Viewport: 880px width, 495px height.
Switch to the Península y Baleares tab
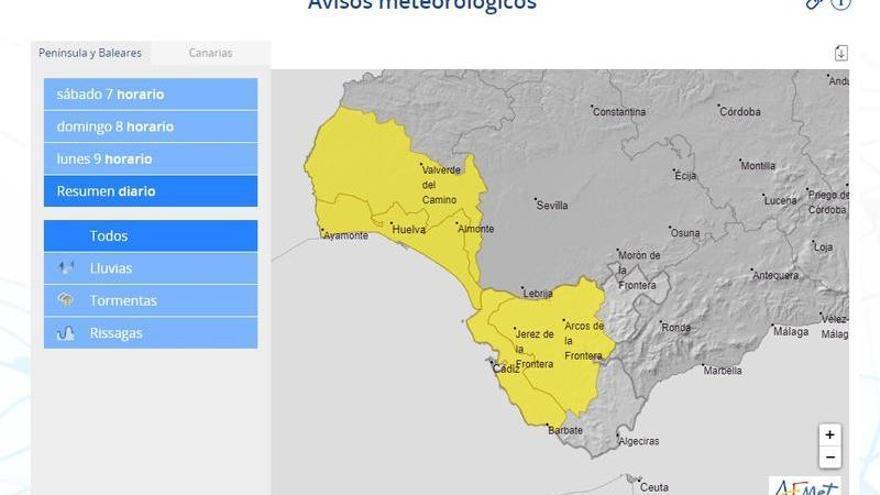[90, 53]
